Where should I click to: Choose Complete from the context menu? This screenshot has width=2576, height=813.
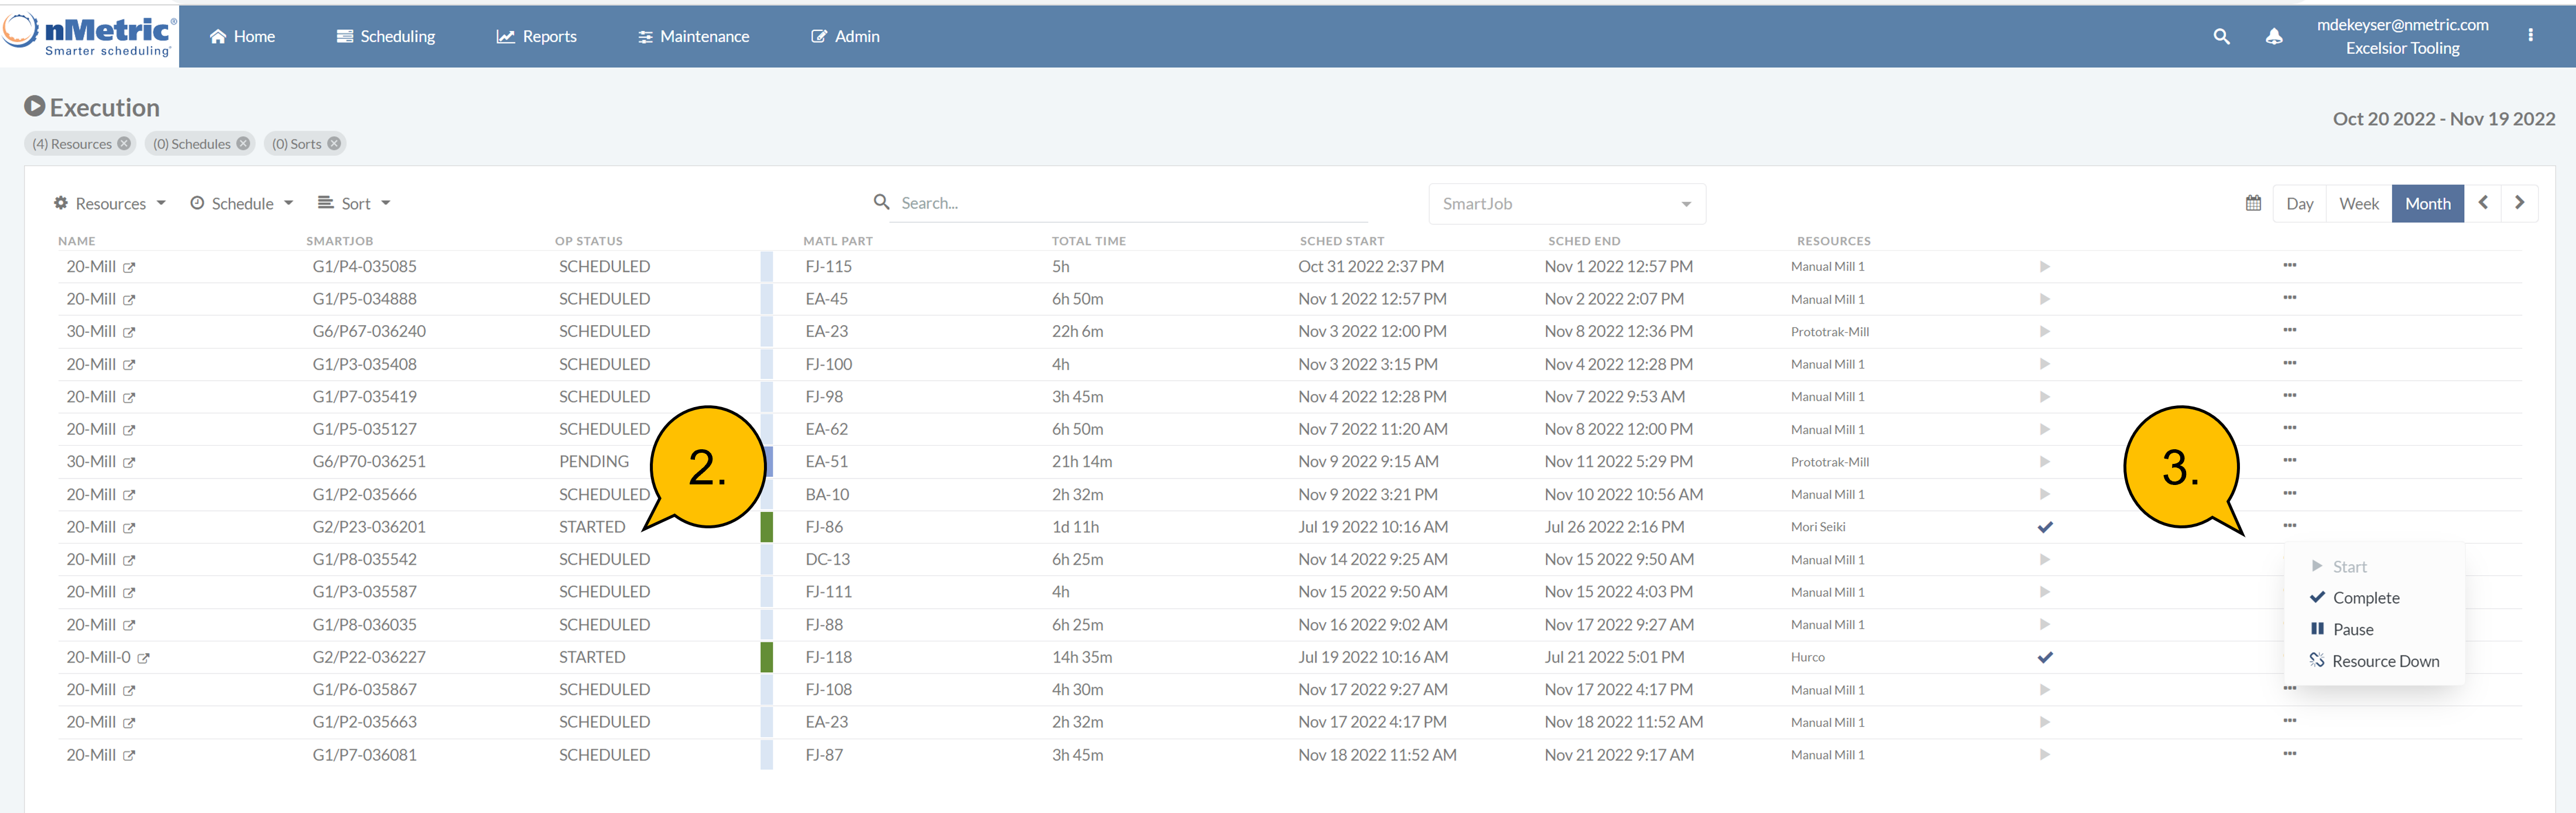point(2365,598)
